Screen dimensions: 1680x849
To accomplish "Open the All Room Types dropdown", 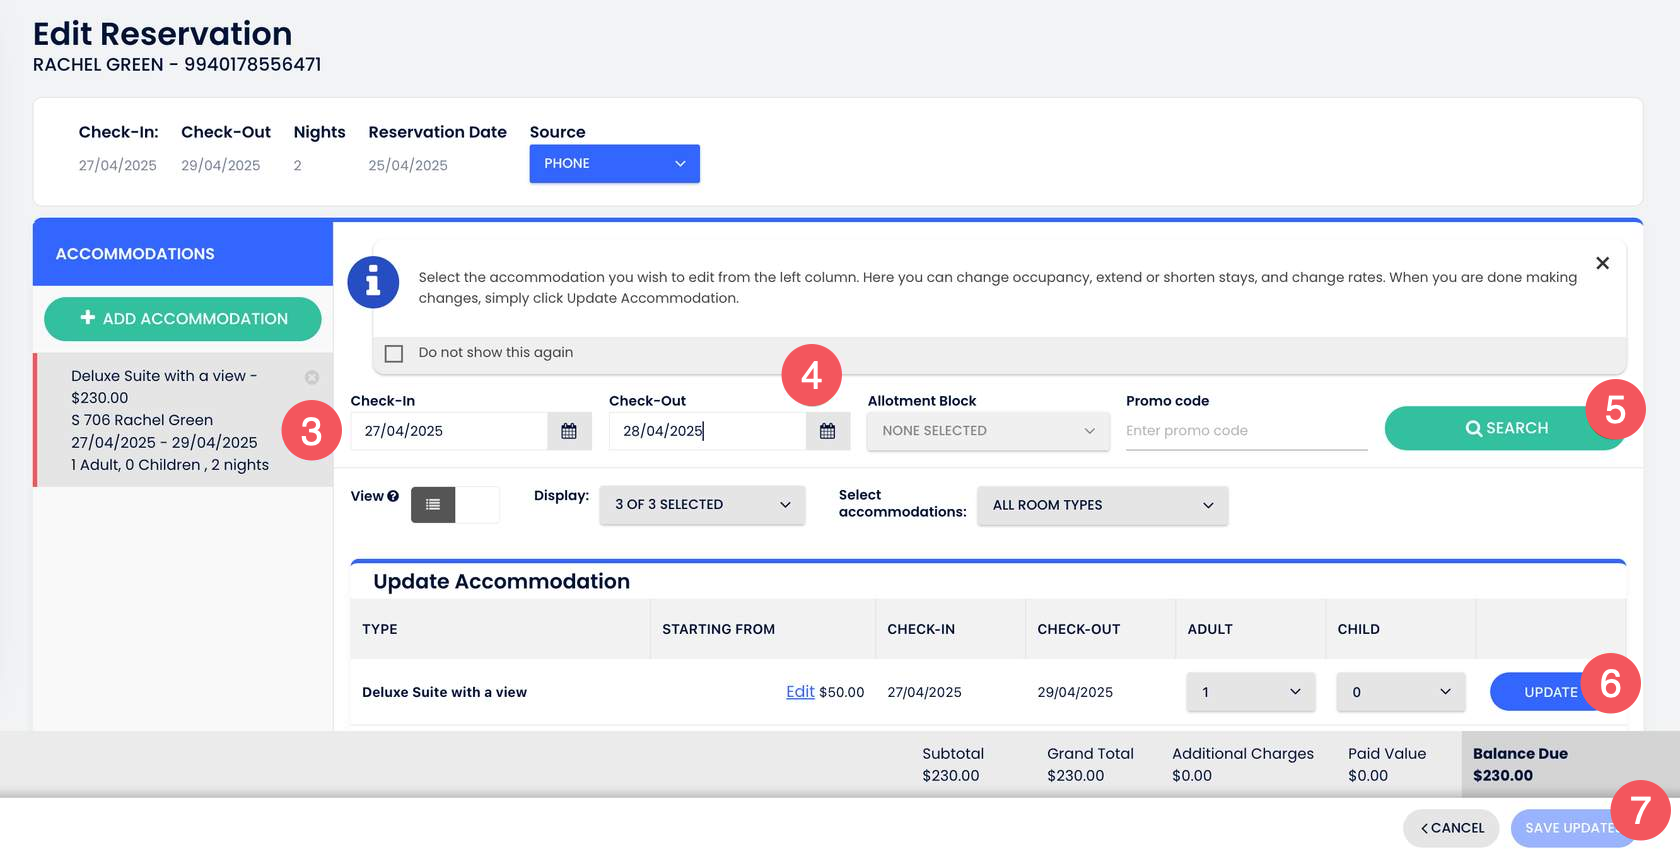I will tap(1102, 505).
